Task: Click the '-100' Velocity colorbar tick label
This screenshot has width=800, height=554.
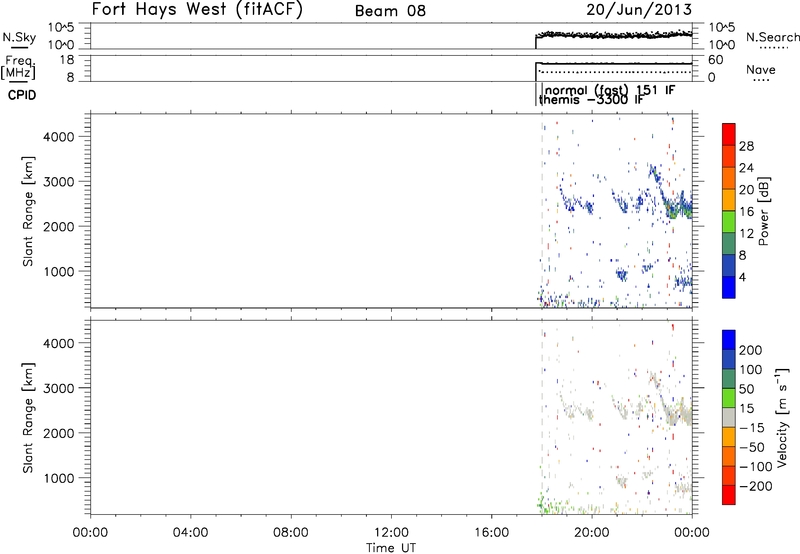Action: point(755,467)
